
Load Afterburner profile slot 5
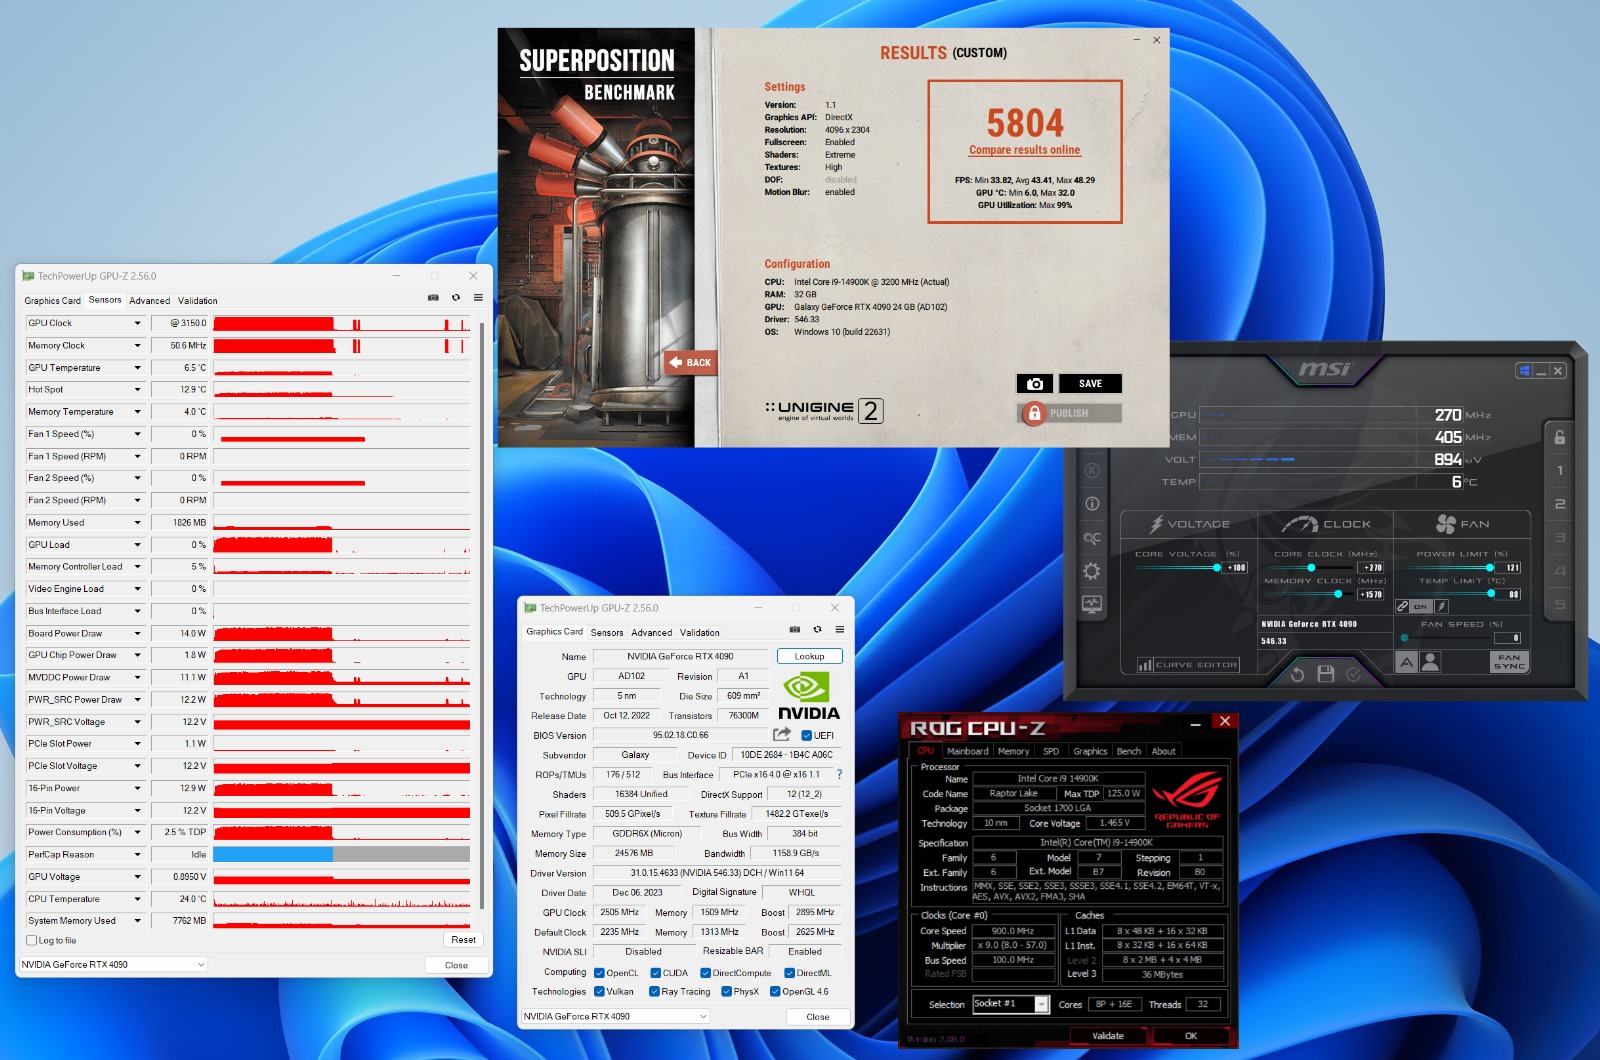1559,605
